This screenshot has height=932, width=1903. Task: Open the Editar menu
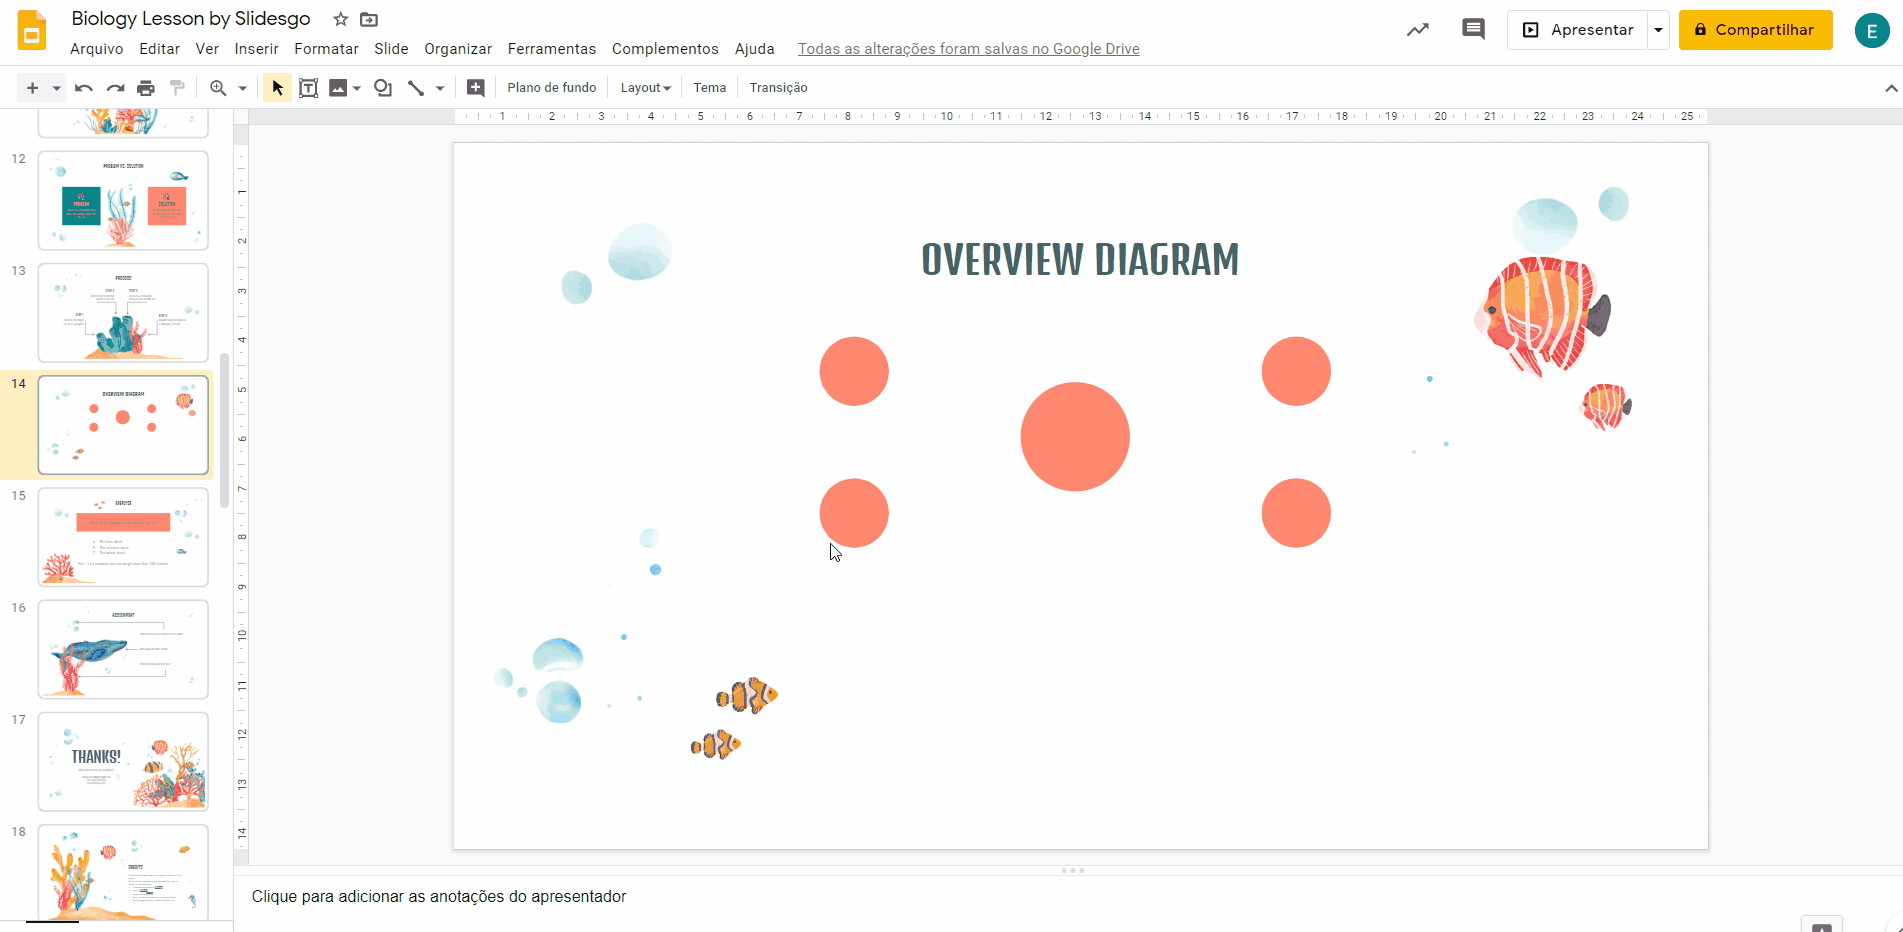(x=159, y=49)
